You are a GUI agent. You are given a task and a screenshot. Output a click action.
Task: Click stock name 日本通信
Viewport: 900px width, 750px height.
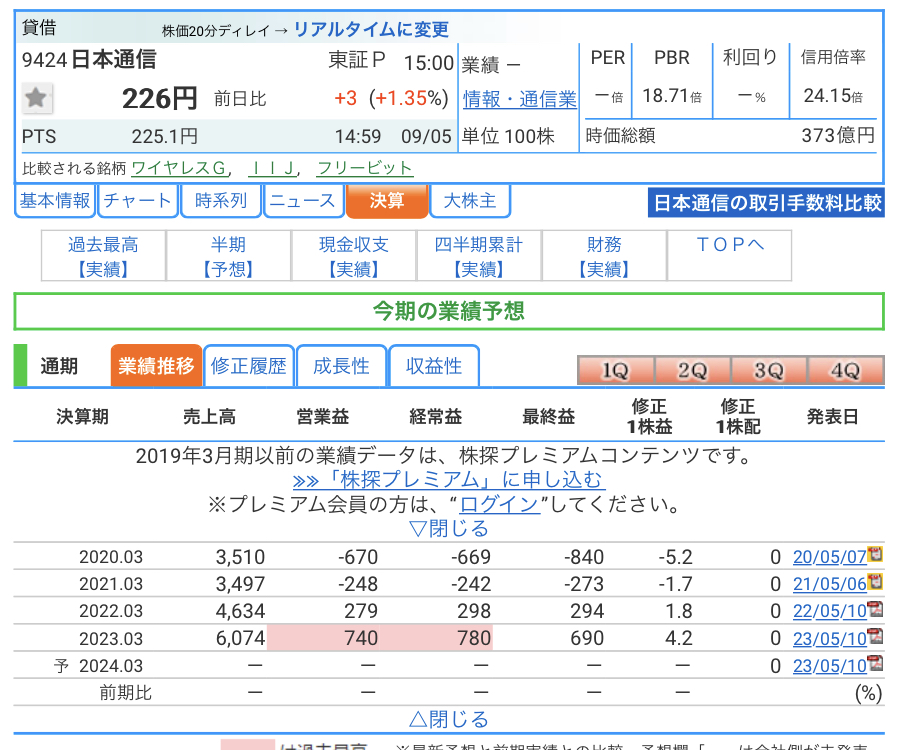tap(114, 59)
